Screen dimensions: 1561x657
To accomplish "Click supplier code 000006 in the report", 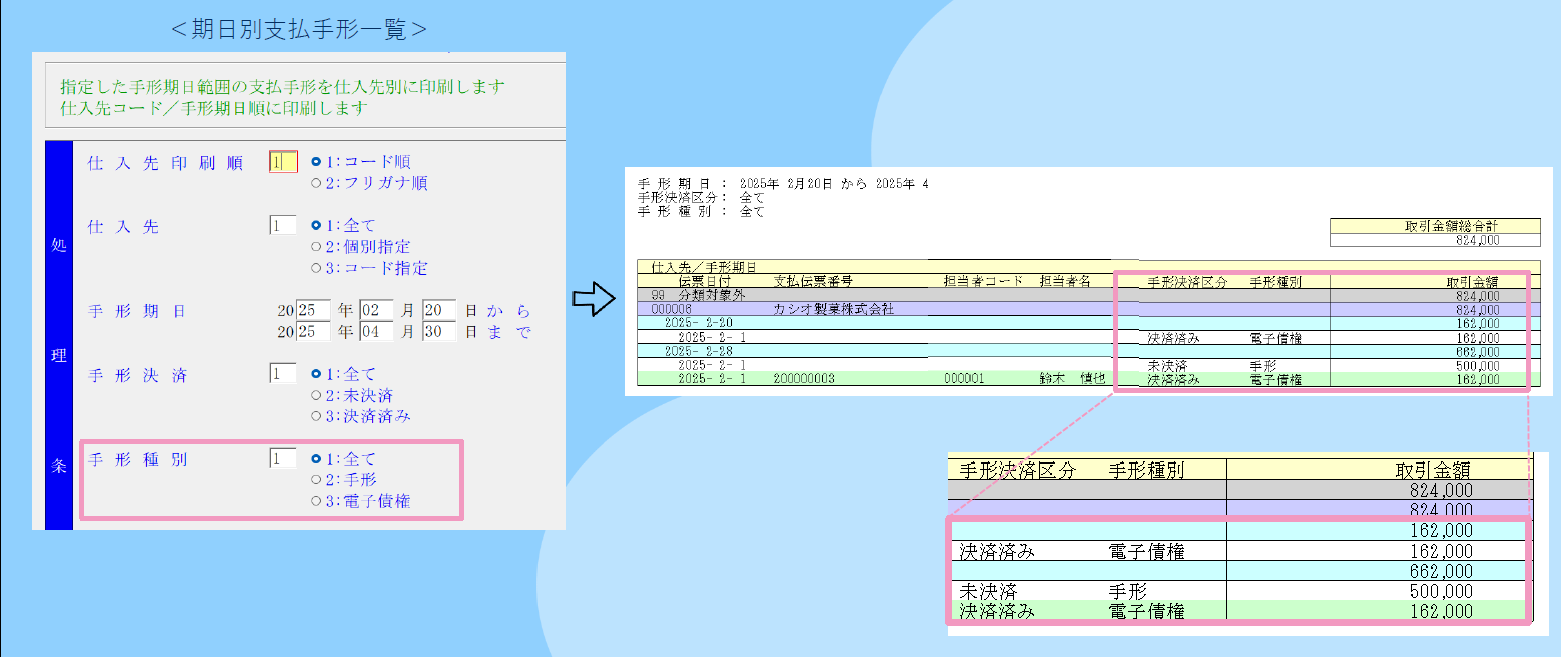I will click(x=671, y=309).
